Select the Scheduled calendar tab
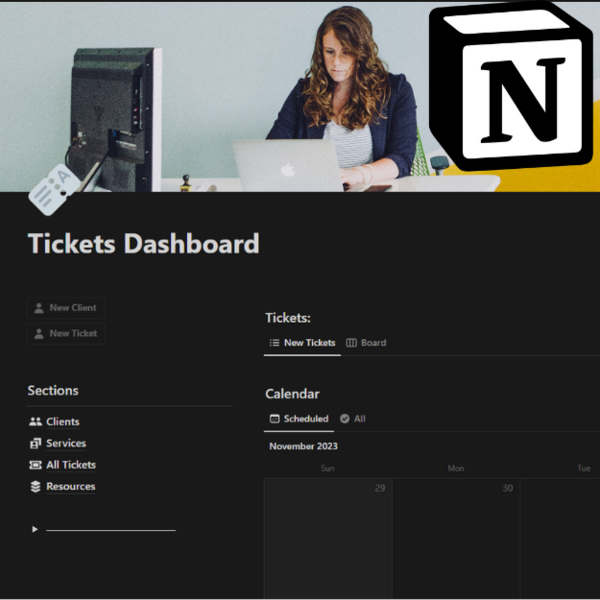This screenshot has height=600, width=600. (299, 419)
